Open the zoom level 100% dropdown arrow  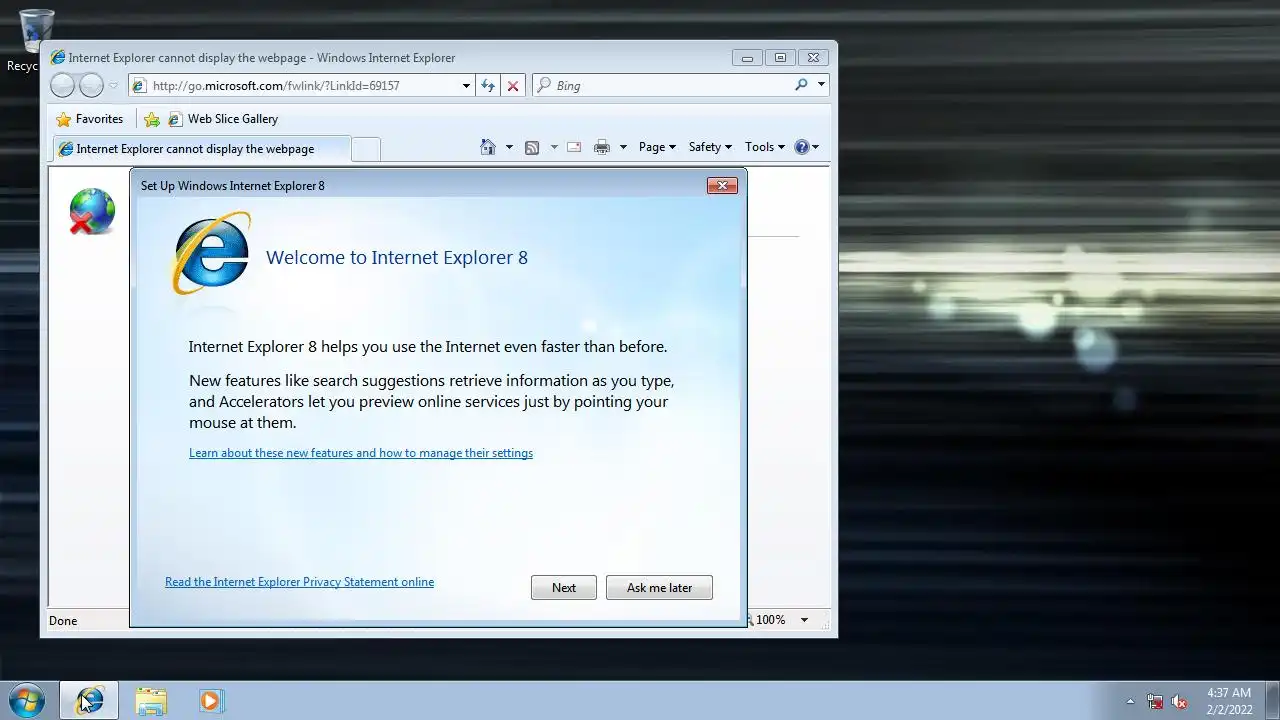[x=804, y=620]
